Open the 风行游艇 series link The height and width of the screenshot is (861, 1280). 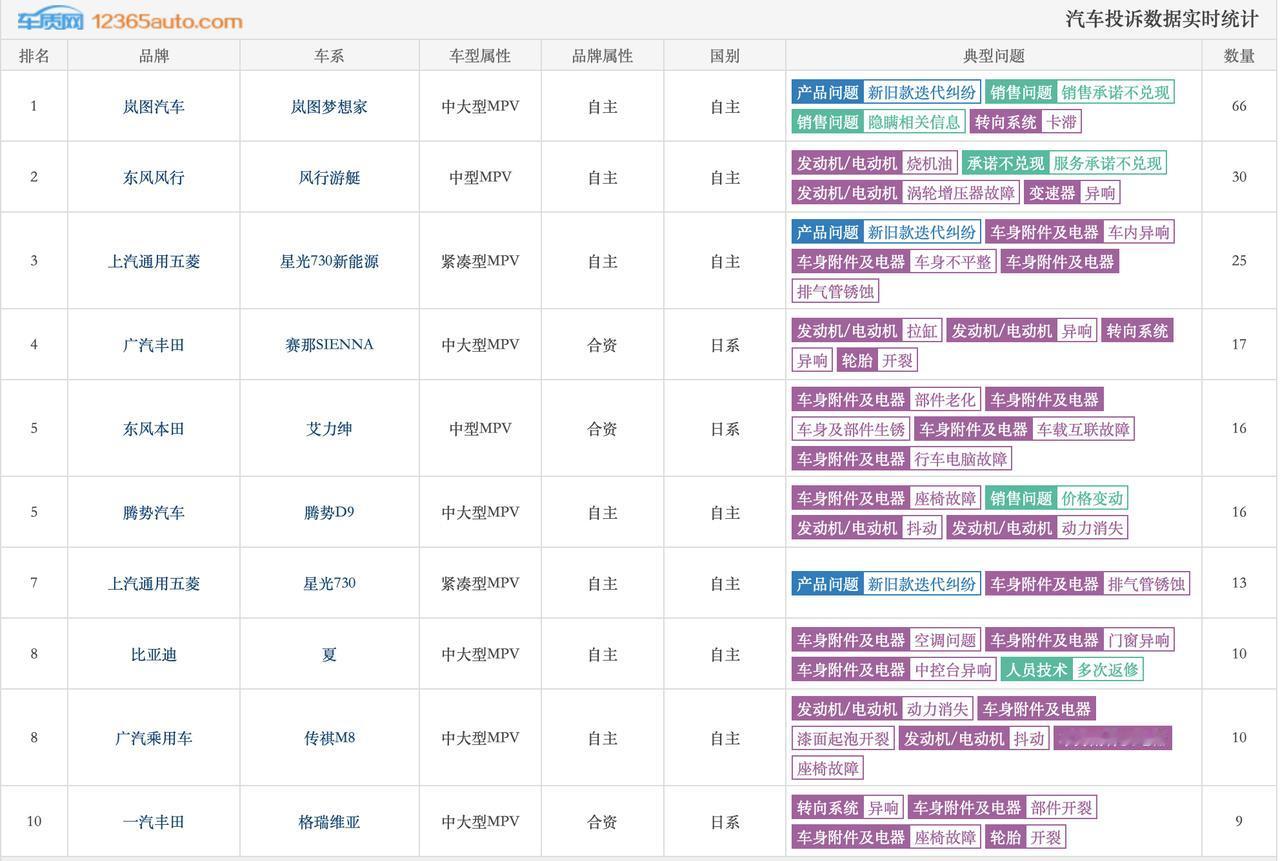[329, 177]
